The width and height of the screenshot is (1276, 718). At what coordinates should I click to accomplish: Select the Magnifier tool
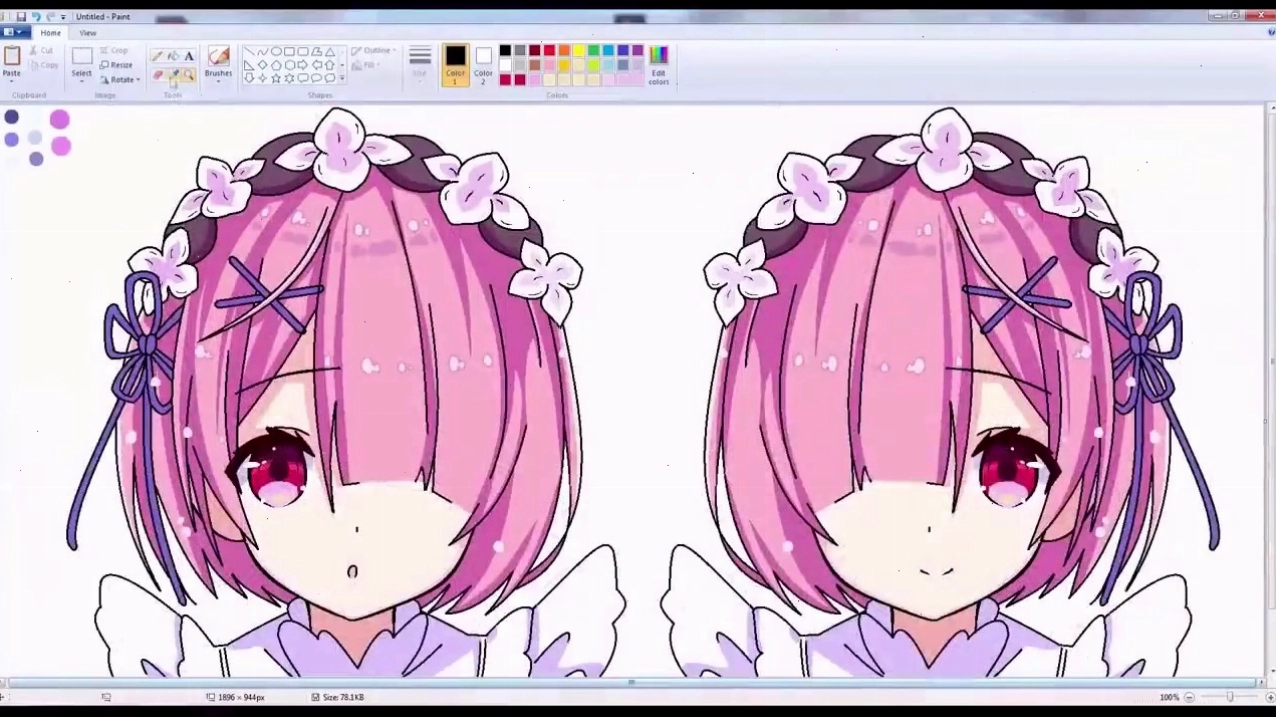188,75
